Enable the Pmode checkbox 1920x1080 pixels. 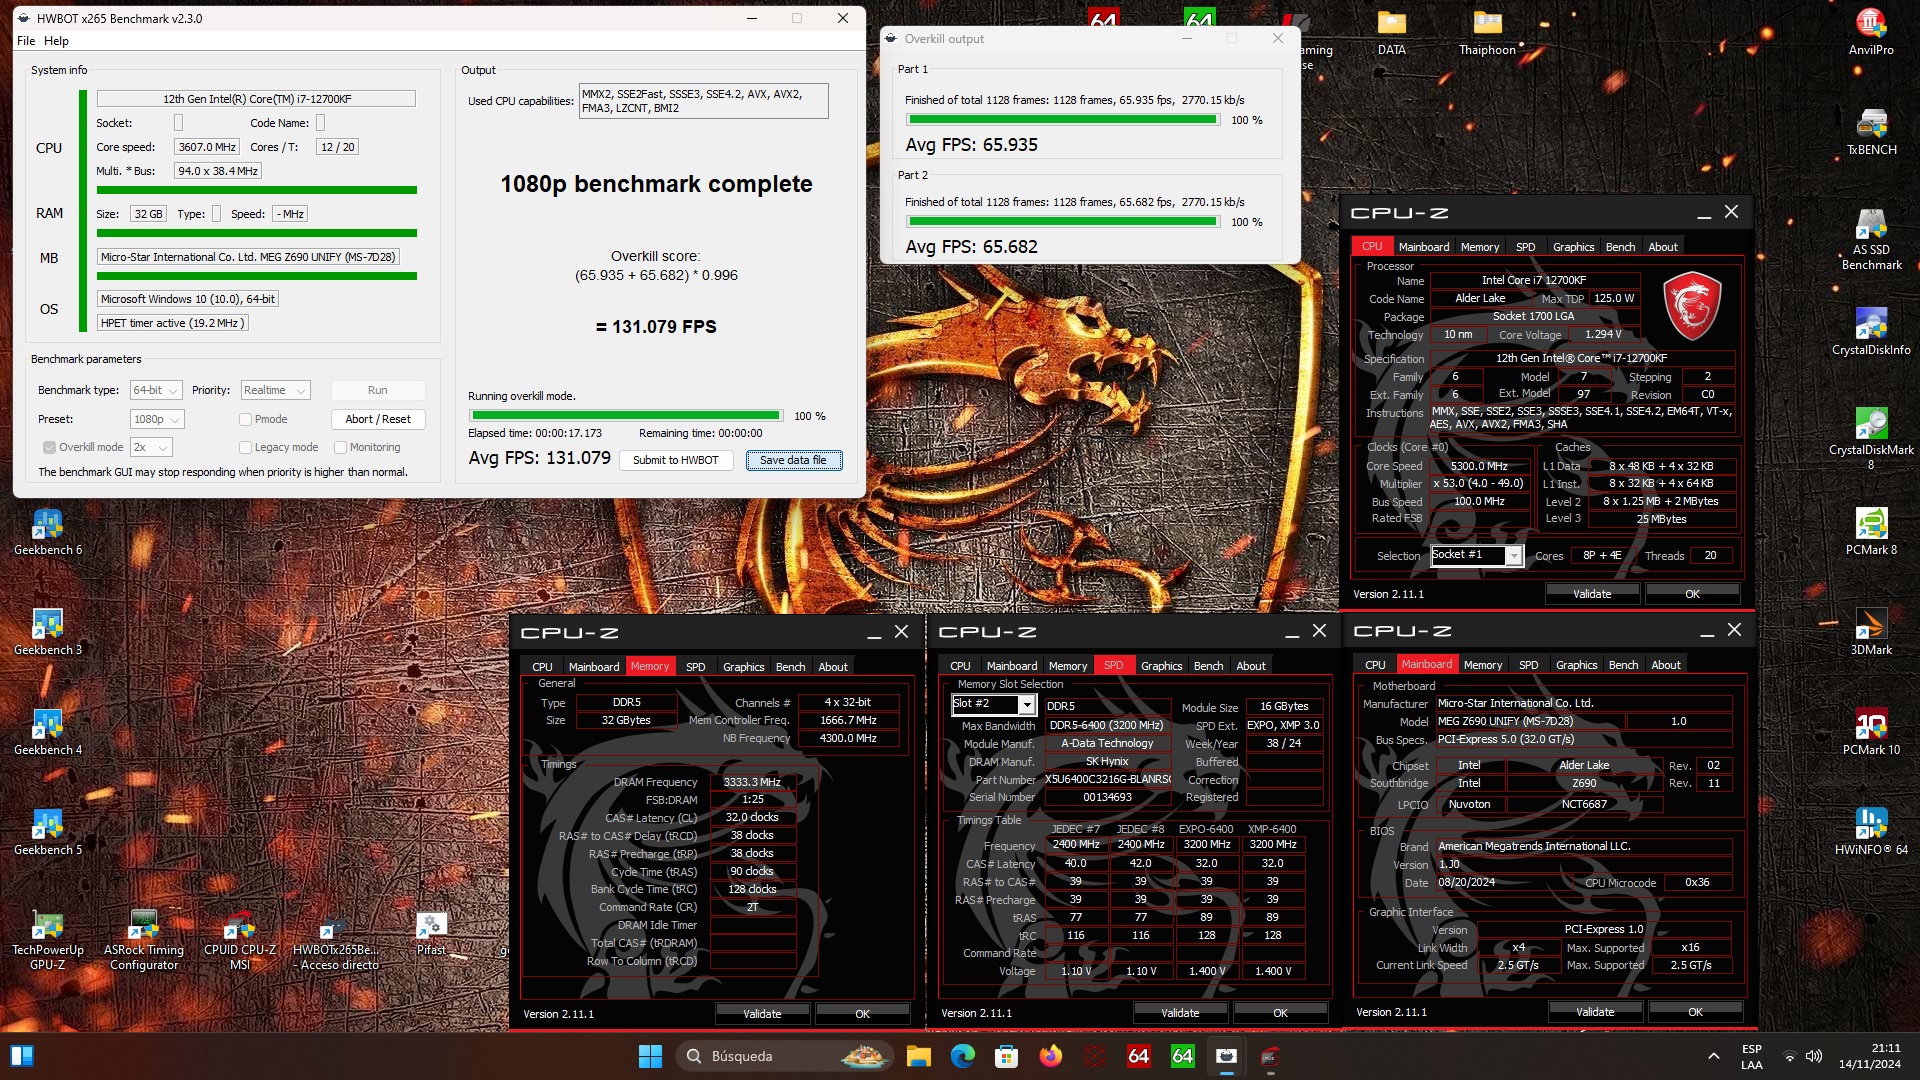[245, 419]
